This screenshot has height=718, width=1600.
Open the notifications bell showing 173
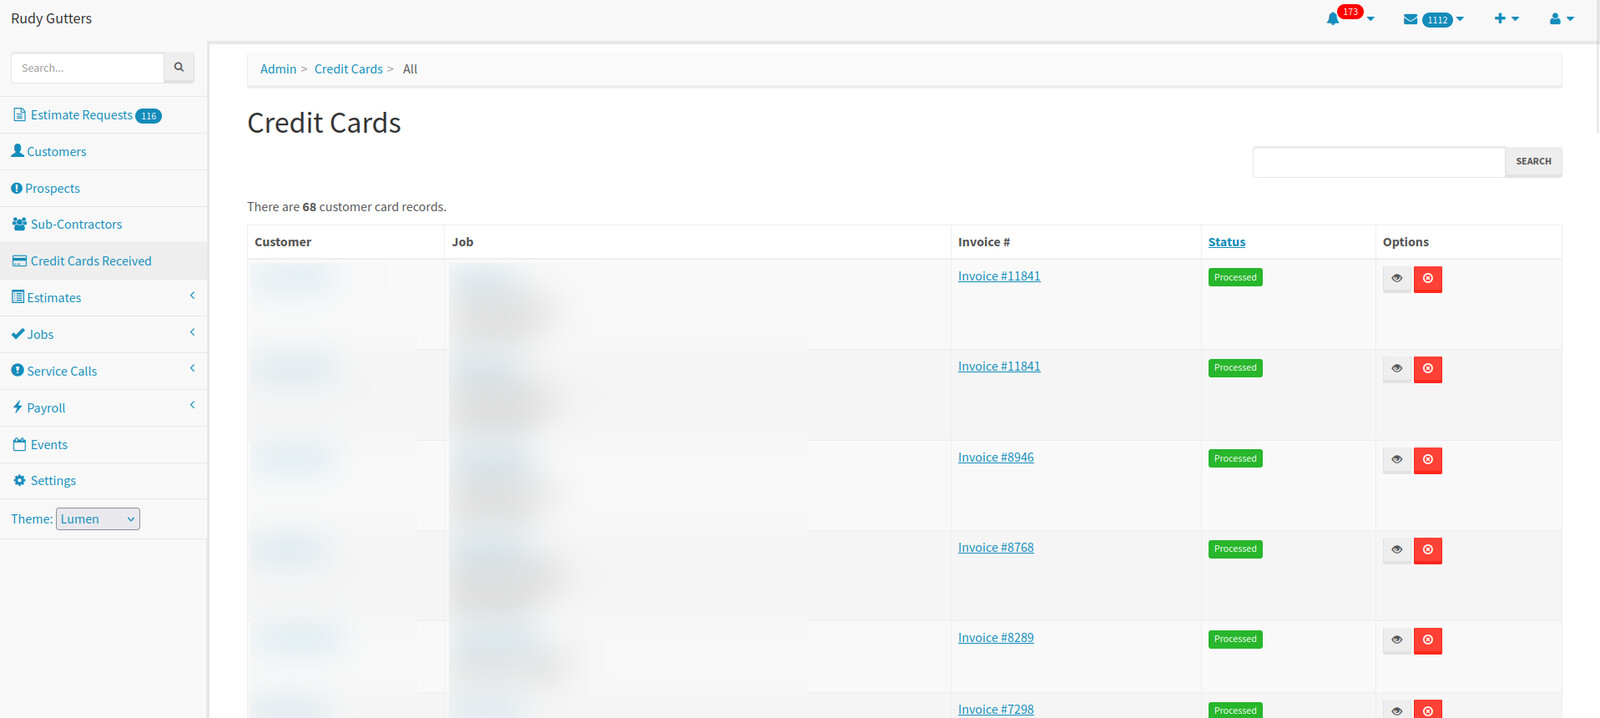point(1349,18)
